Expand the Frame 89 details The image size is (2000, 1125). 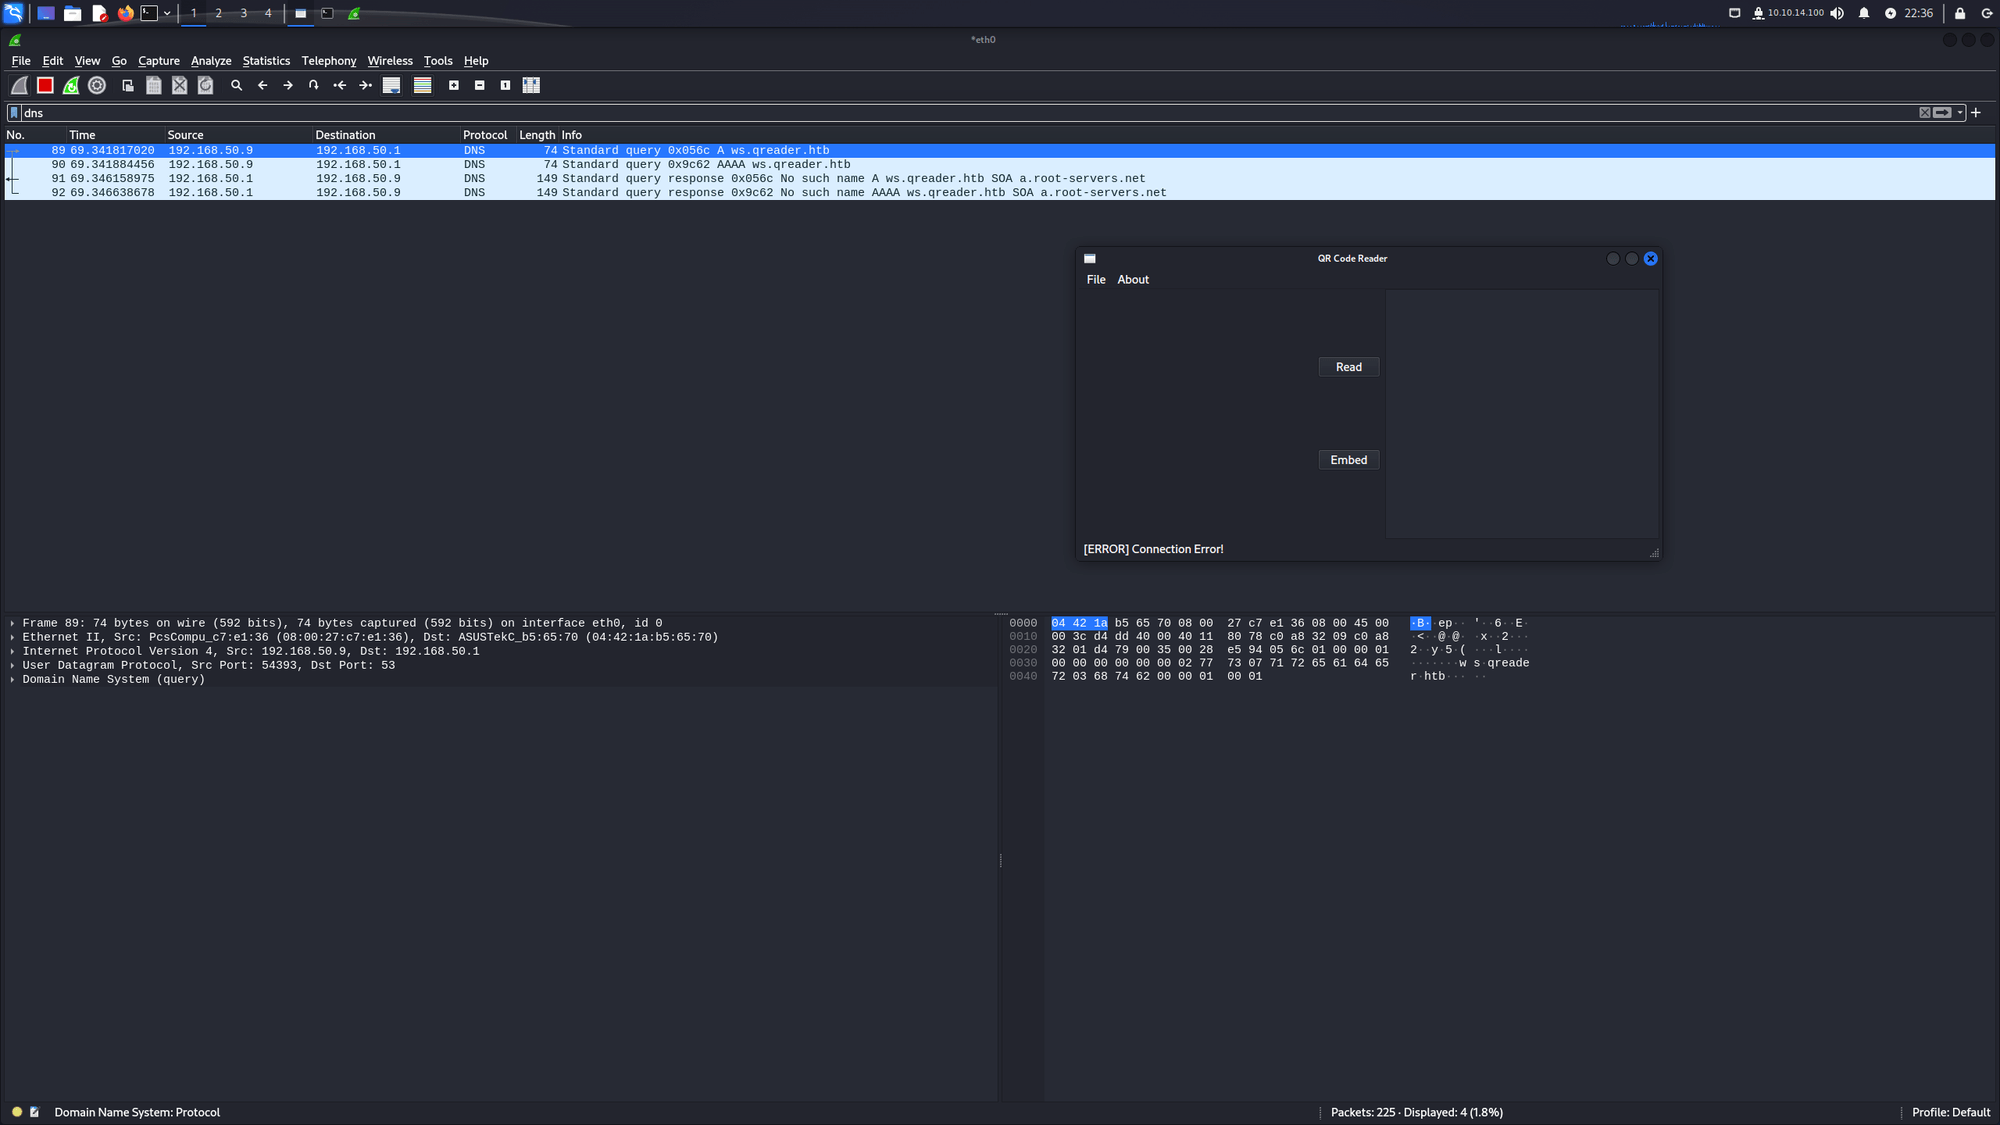coord(12,623)
